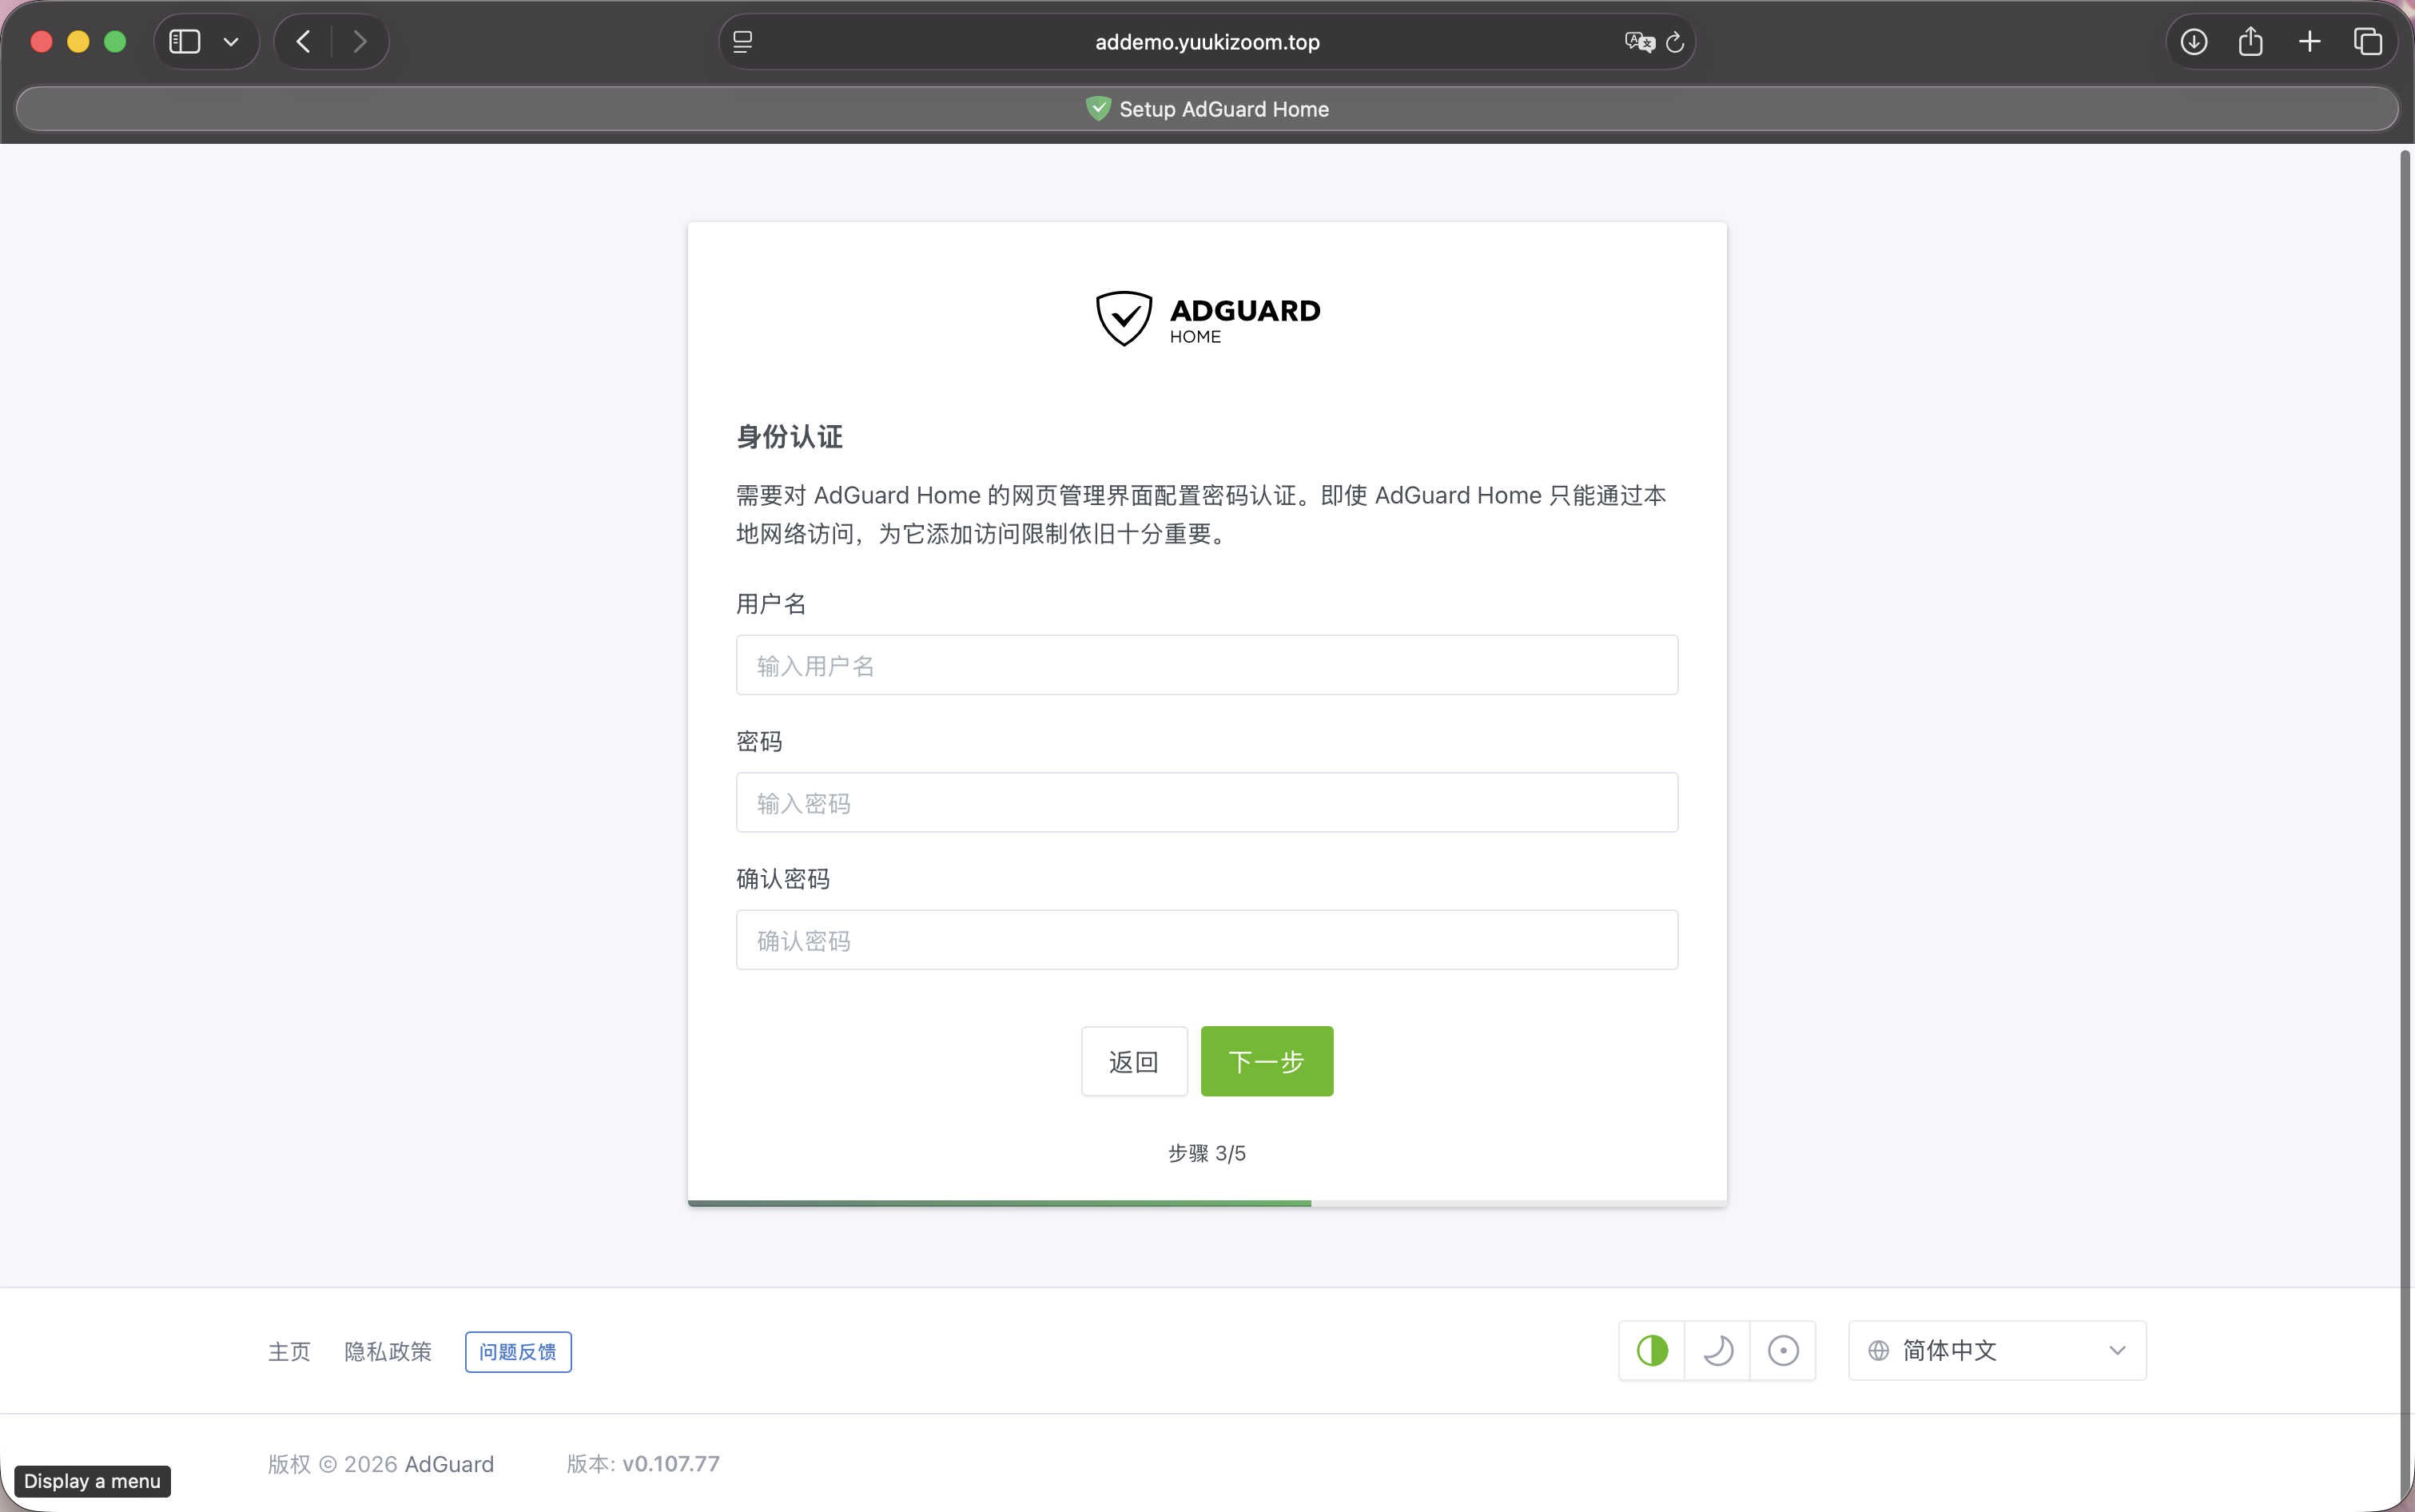2415x1512 pixels.
Task: Focus the 输入用户名 username field
Action: click(1207, 665)
